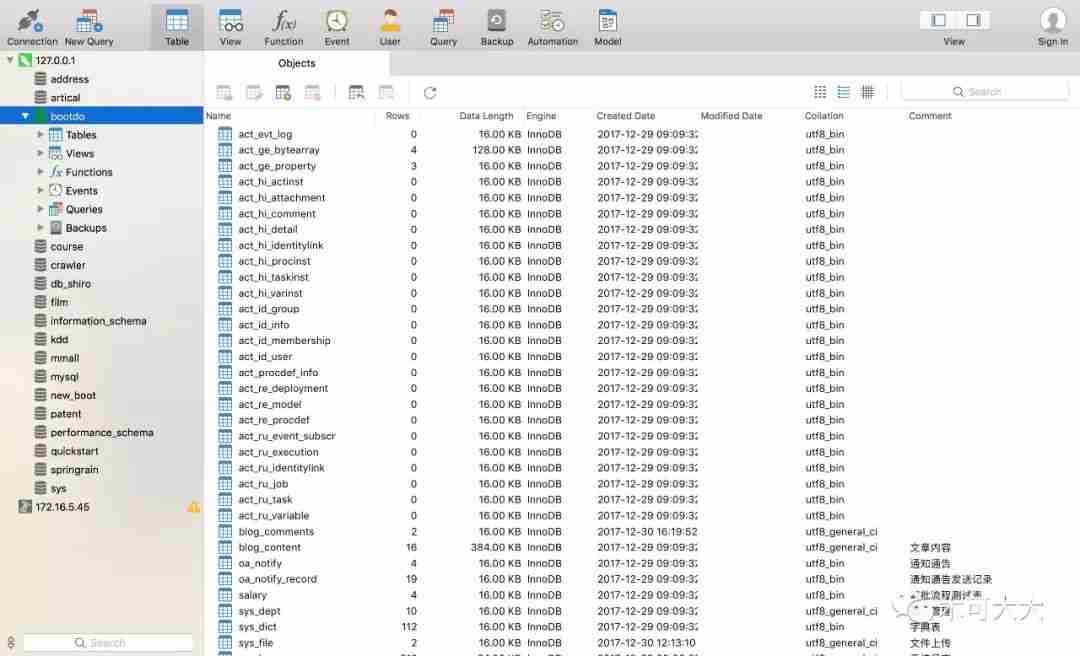Click Sign In at top right
This screenshot has width=1080, height=656.
(1052, 27)
